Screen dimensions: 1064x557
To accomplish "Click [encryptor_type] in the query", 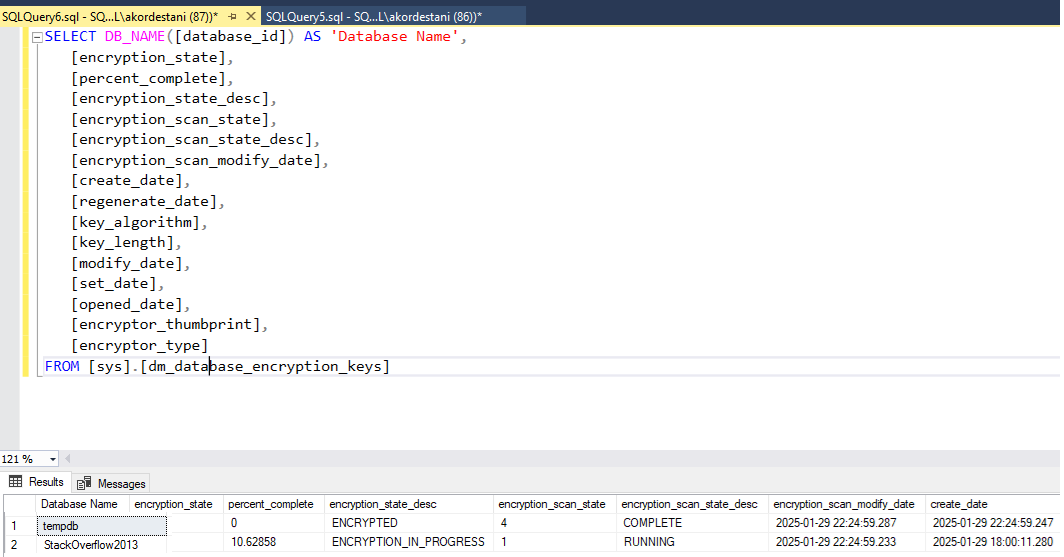I will [x=139, y=346].
